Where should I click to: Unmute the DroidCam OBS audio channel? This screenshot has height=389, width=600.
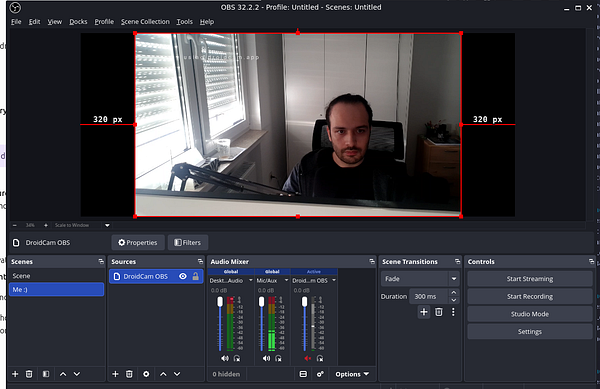308,358
